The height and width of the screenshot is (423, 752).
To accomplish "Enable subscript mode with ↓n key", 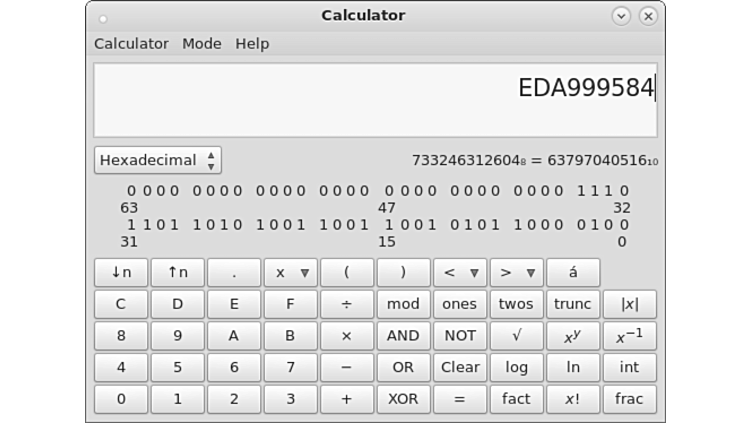I will [x=121, y=272].
